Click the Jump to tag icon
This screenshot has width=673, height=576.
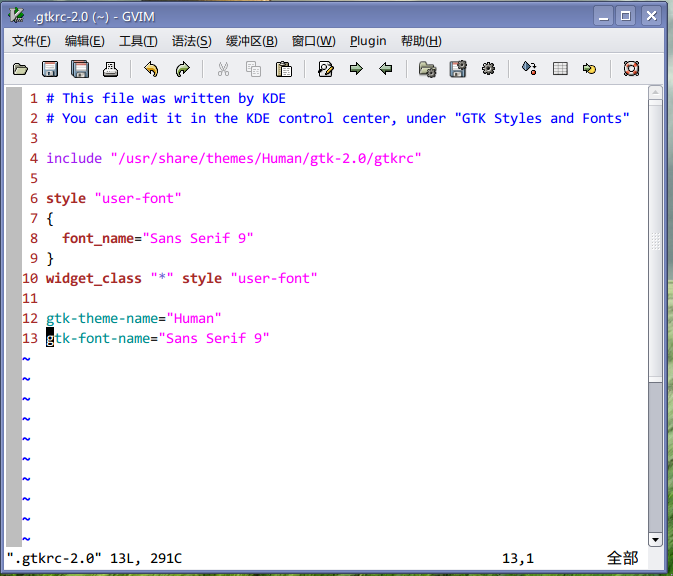(x=590, y=69)
